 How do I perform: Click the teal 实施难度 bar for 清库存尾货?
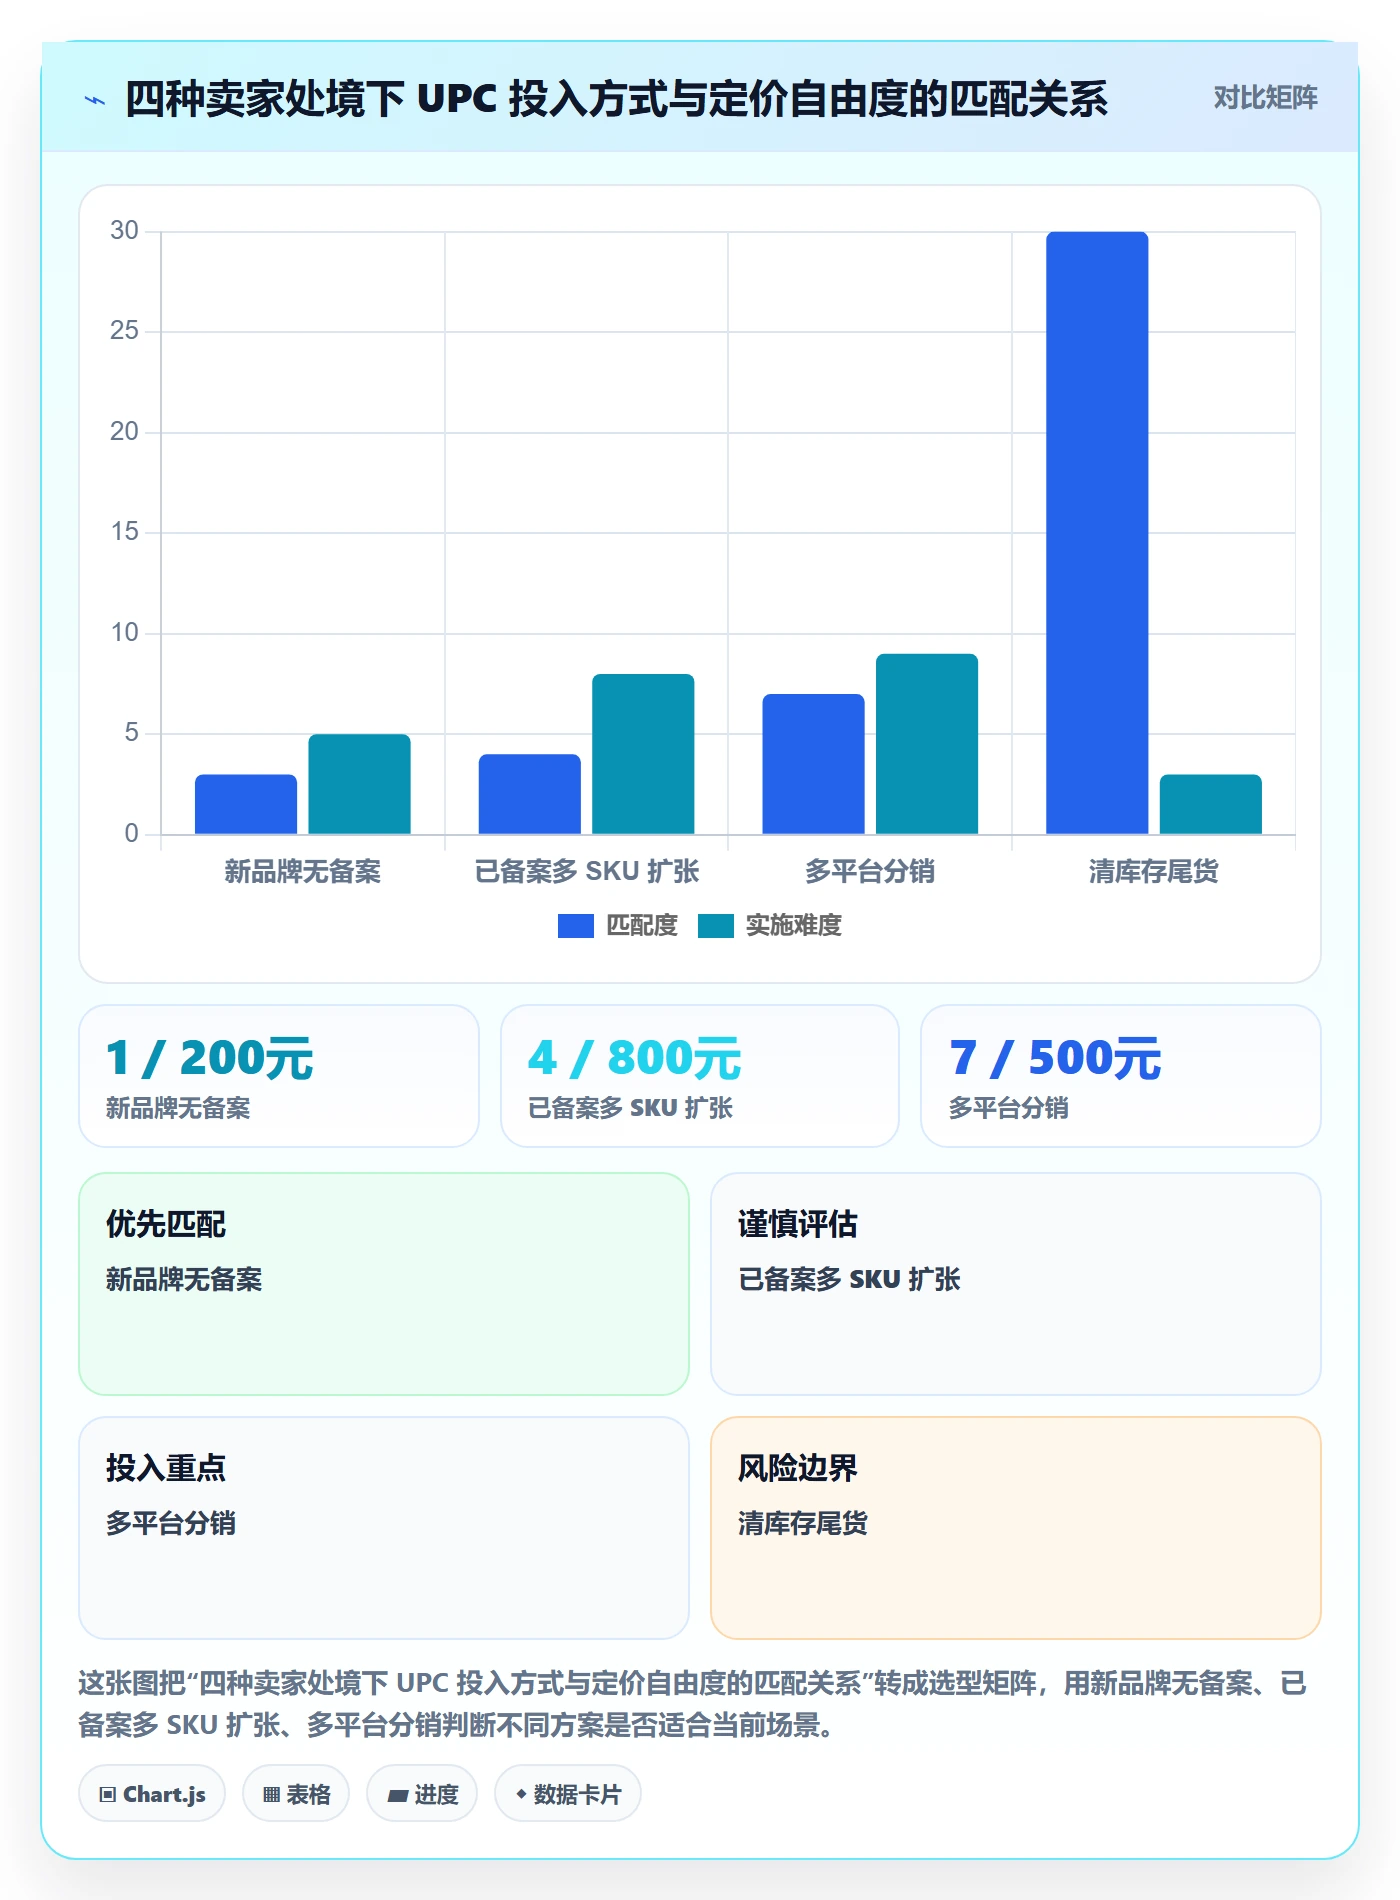pos(1211,804)
